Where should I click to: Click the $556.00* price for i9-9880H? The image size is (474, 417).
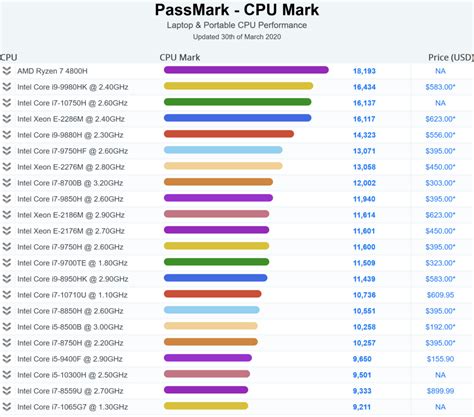(x=440, y=135)
